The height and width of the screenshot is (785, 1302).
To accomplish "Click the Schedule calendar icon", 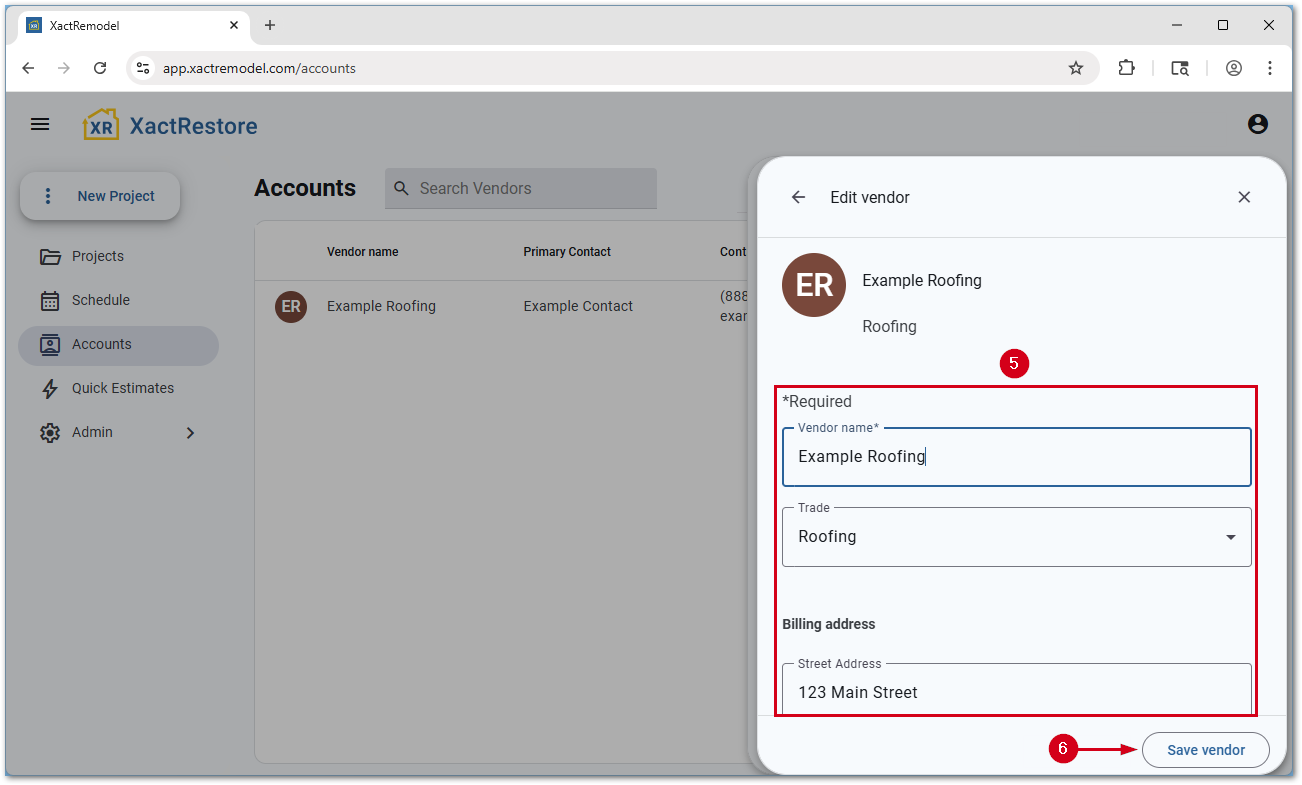I will click(50, 301).
